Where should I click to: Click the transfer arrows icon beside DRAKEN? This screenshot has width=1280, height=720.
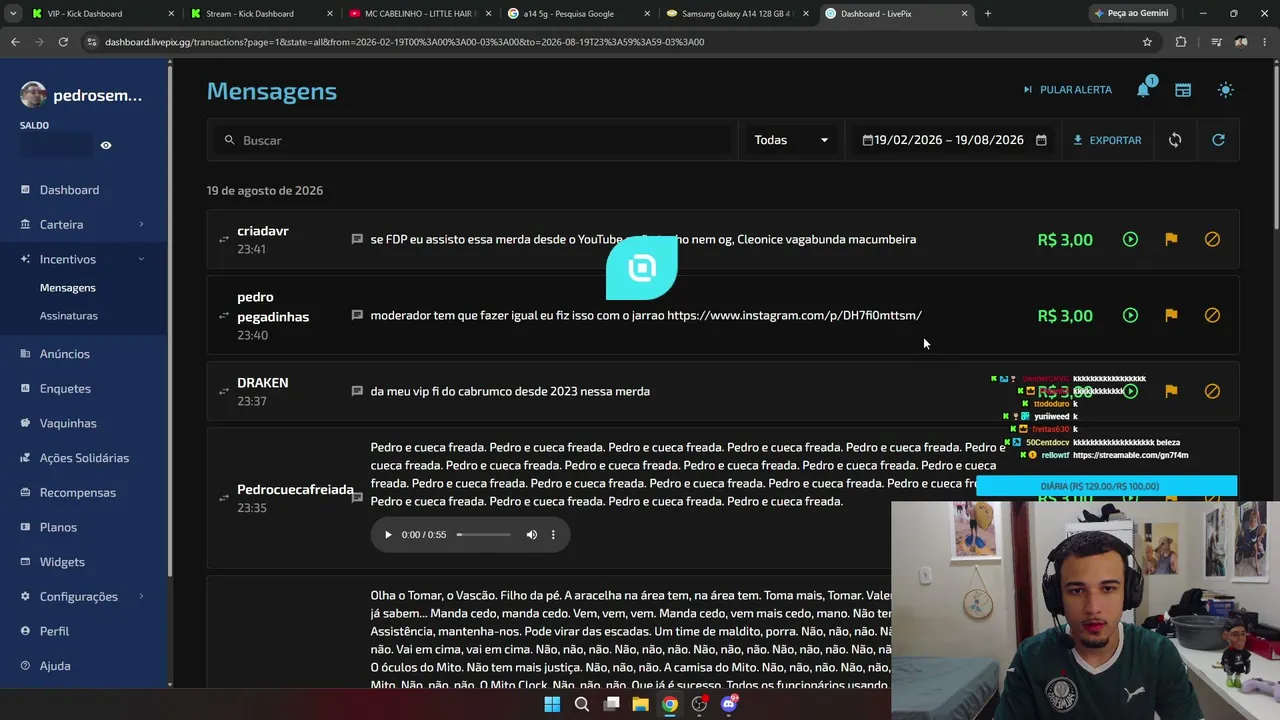click(x=224, y=392)
